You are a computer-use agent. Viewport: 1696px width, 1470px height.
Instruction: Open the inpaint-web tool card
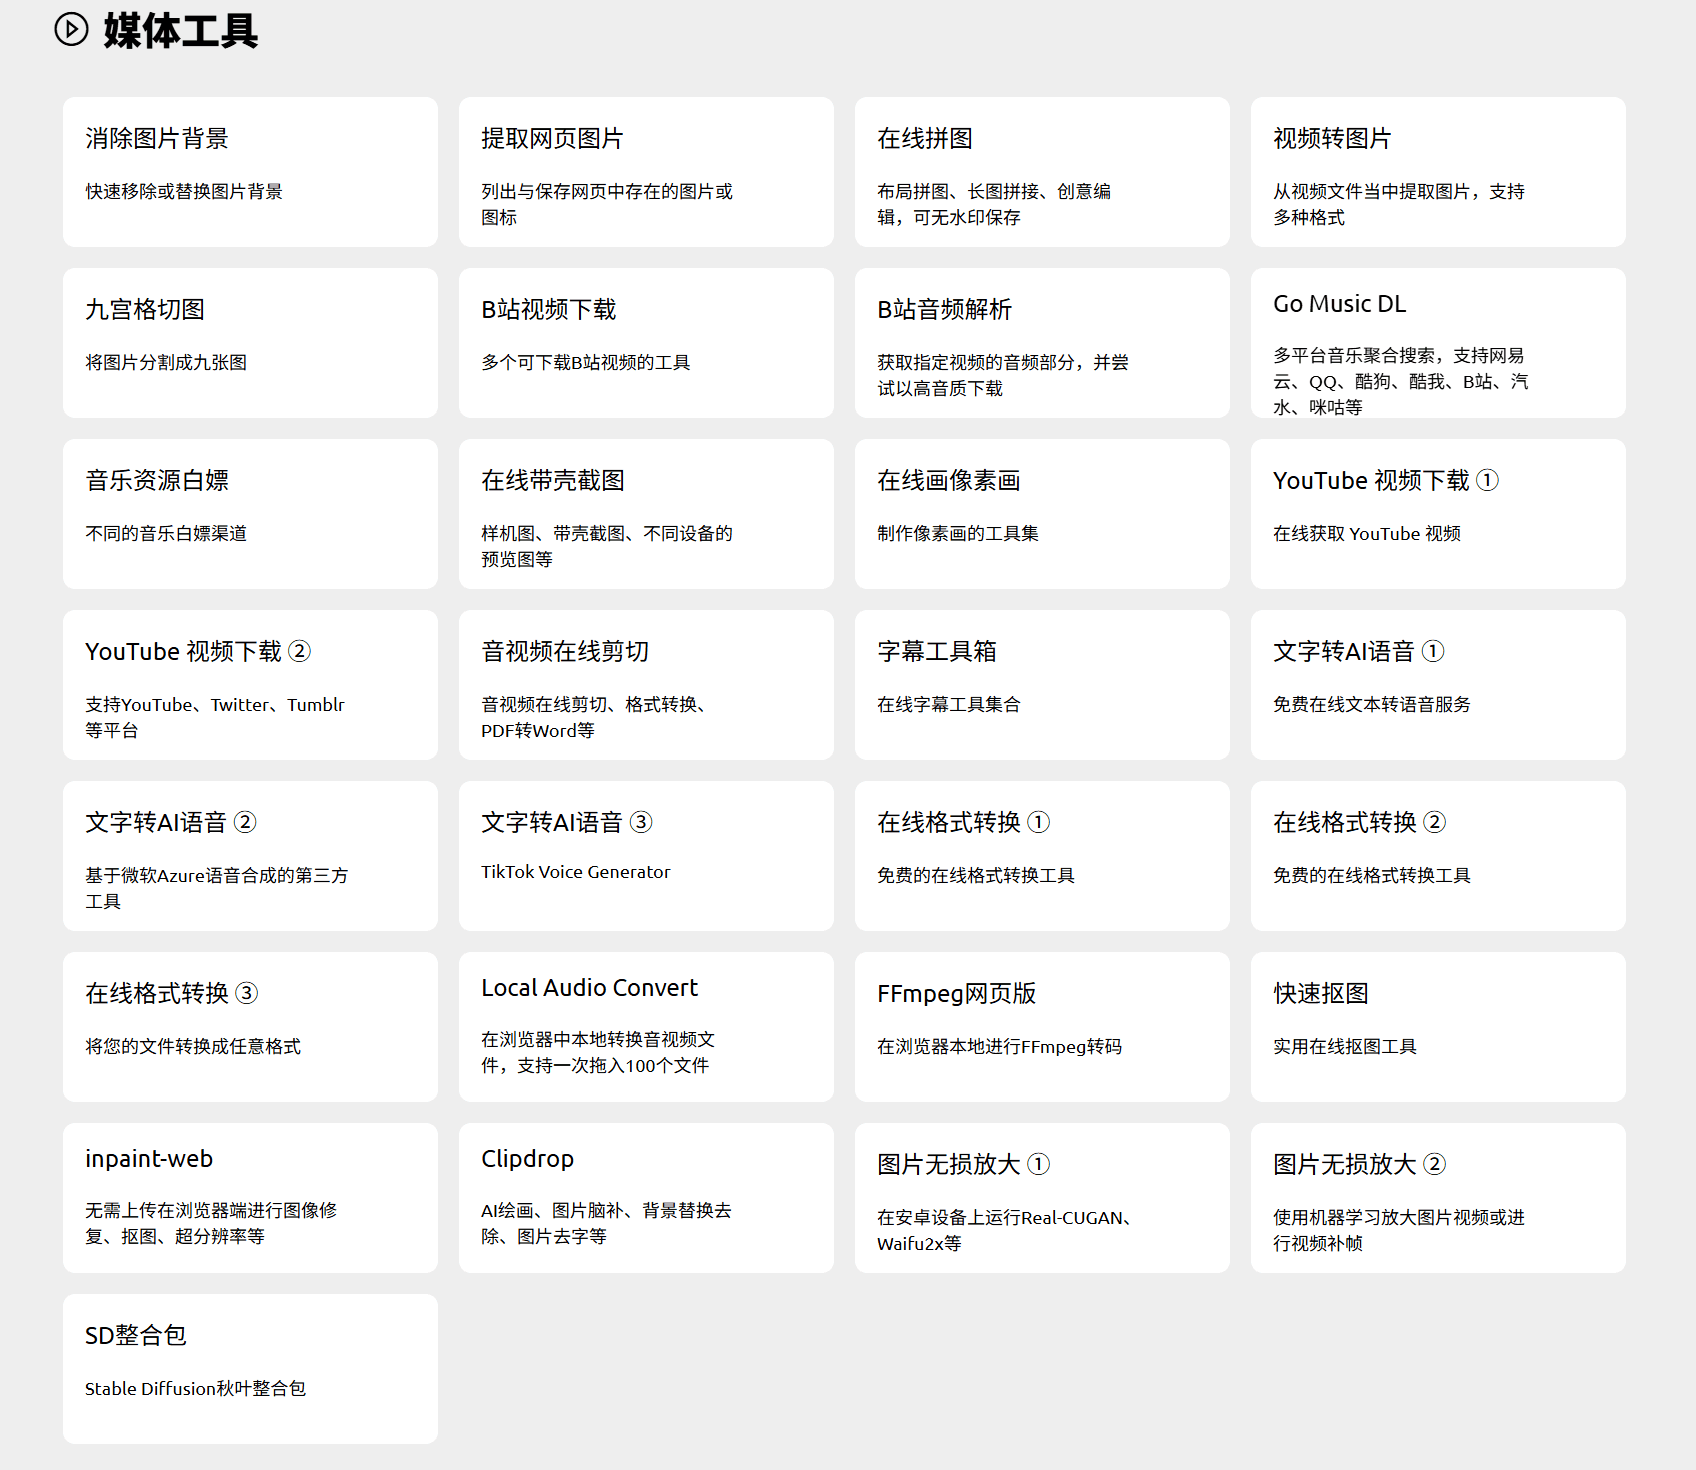pos(250,1198)
